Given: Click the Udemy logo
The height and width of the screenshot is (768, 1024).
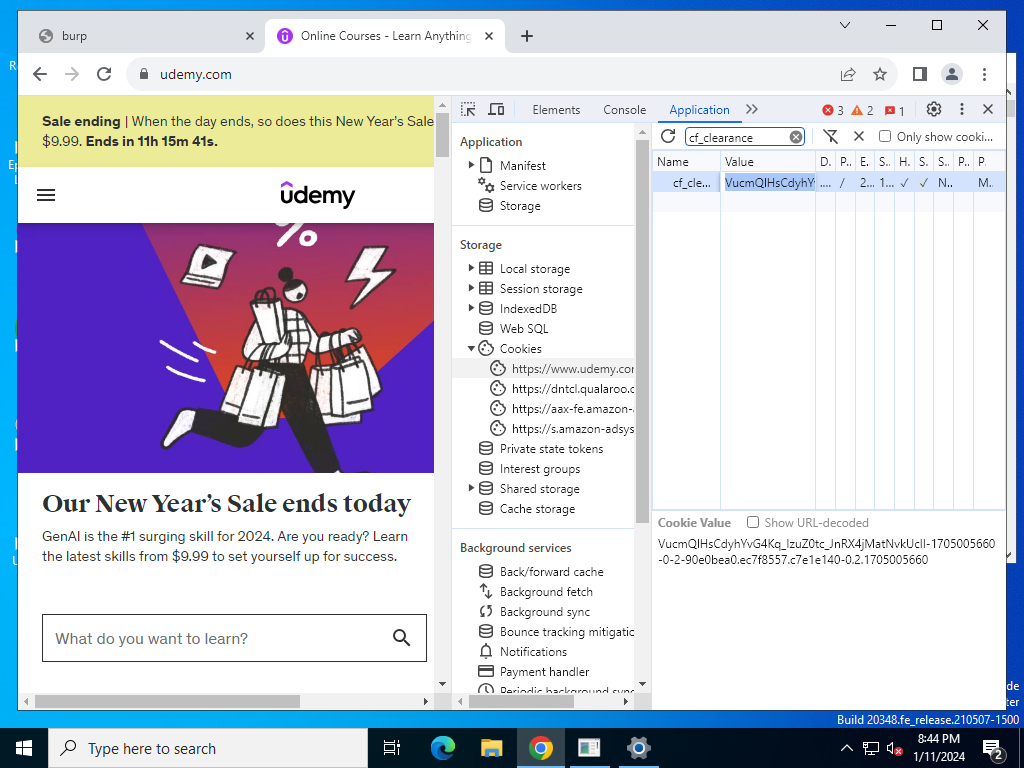Looking at the screenshot, I should [x=317, y=195].
